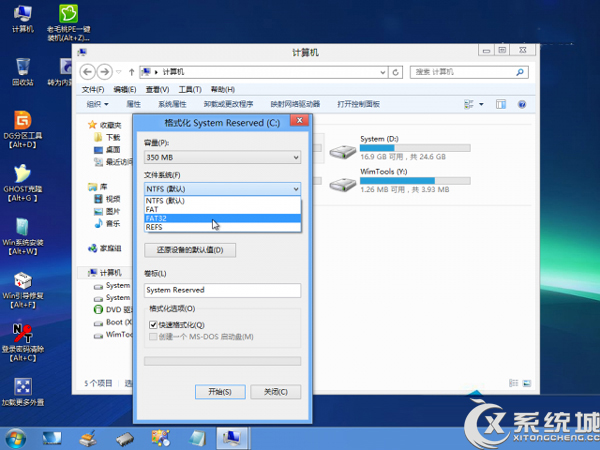This screenshot has width=600, height=450.
Task: Click the search magnifier icon
Action: [520, 72]
